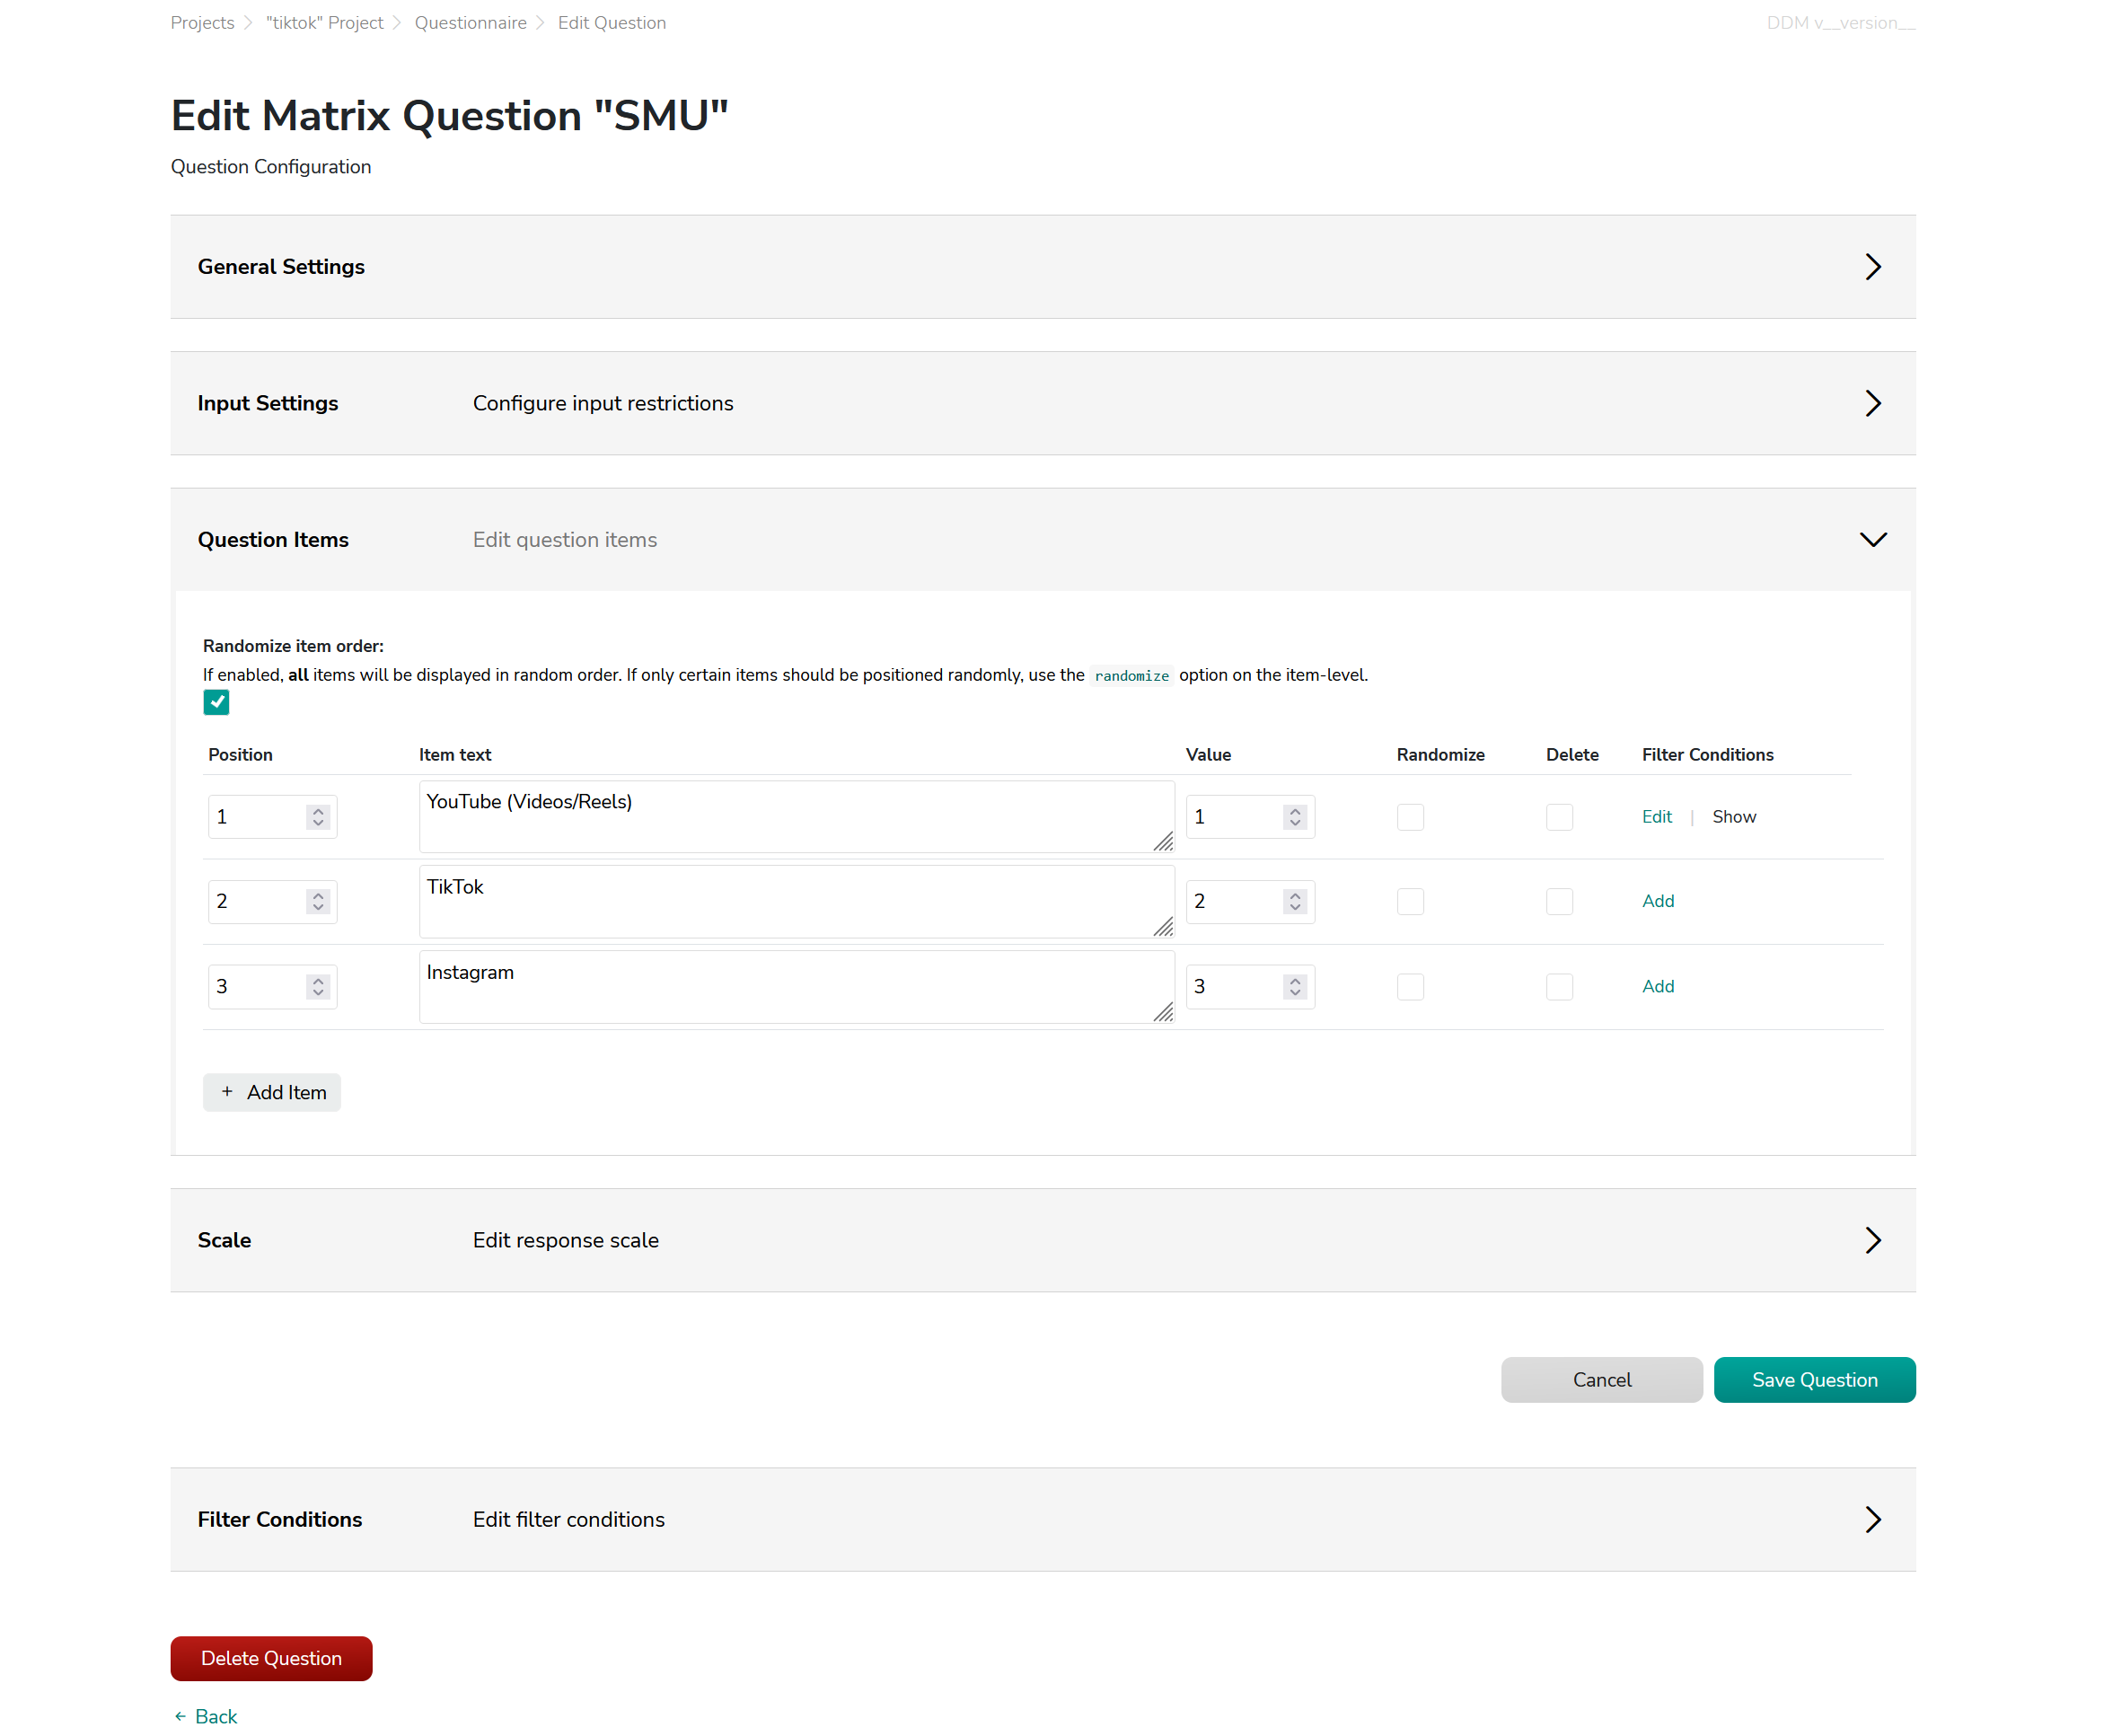Click value stepper arrows for TikTok item
2104x1736 pixels.
(1294, 901)
